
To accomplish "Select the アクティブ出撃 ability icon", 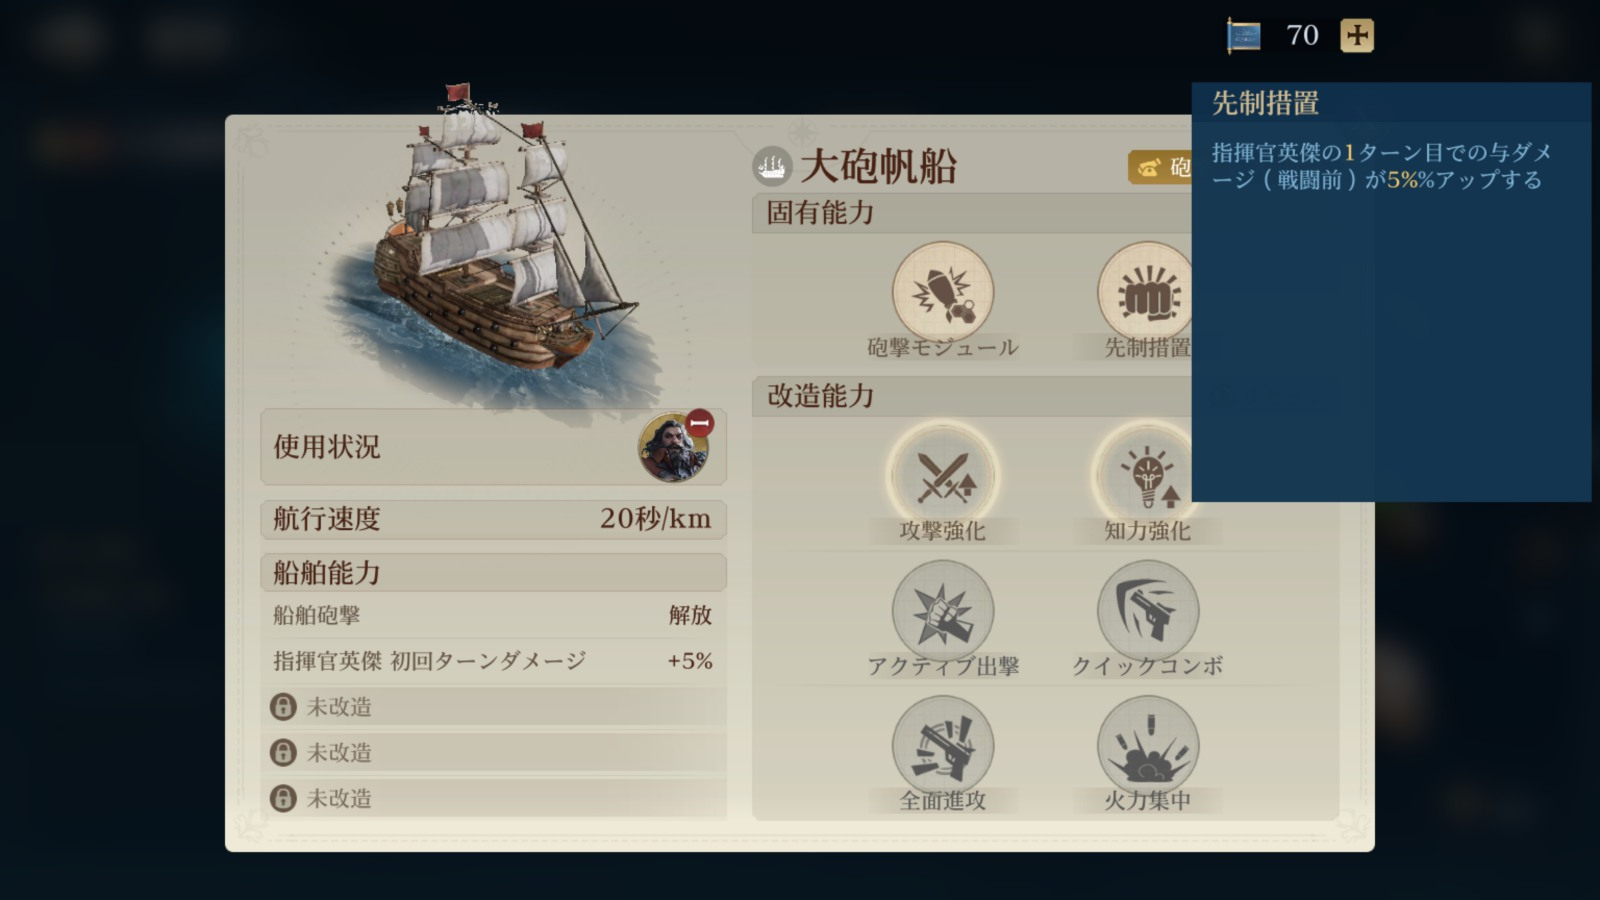I will (x=942, y=610).
